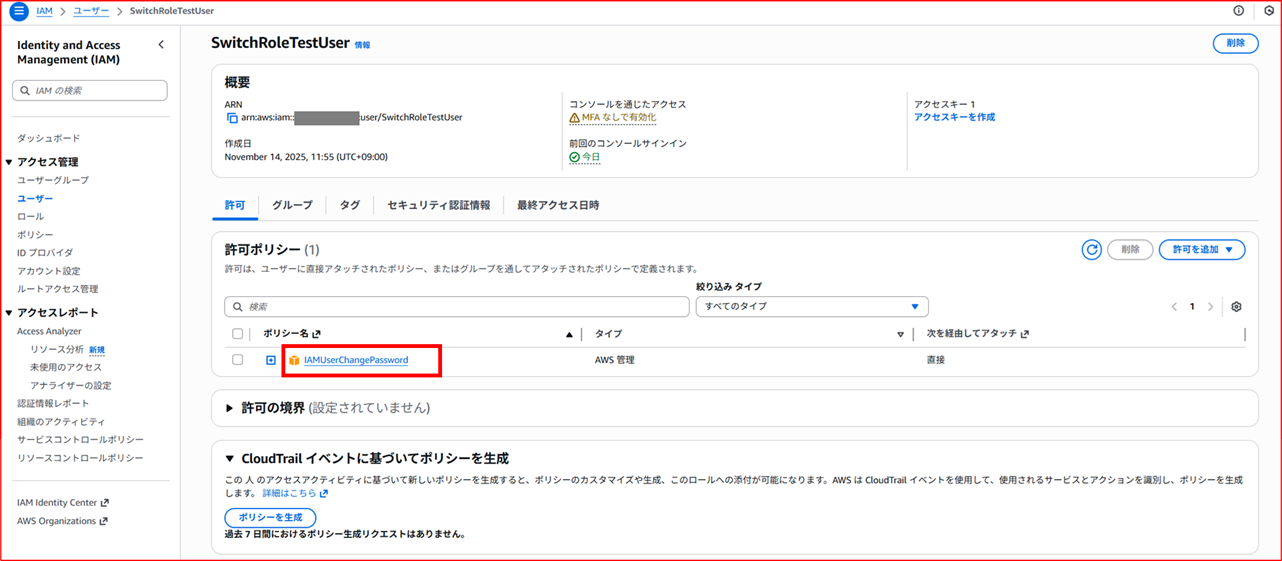Click the info circle icon at top right
Image resolution: width=1282 pixels, height=561 pixels.
point(1239,11)
